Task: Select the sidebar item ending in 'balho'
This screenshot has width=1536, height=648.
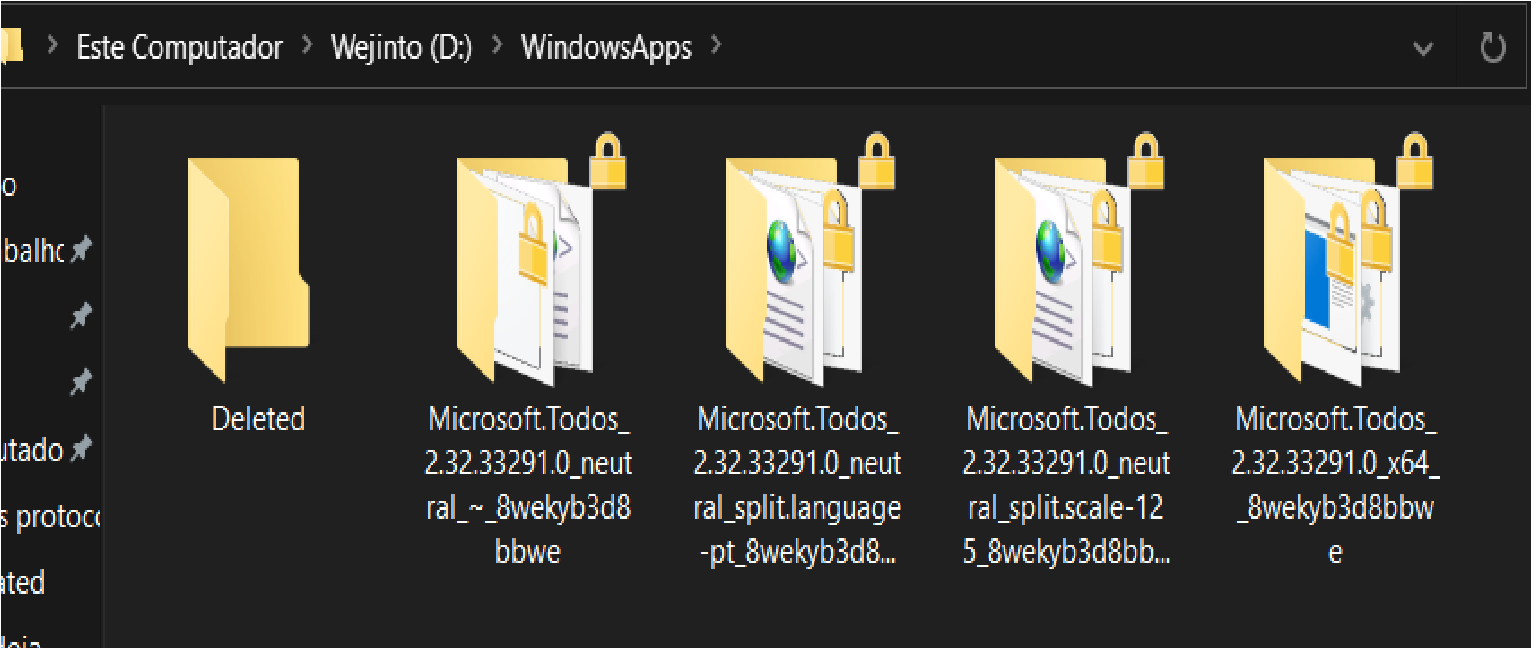Action: pyautogui.click(x=48, y=250)
